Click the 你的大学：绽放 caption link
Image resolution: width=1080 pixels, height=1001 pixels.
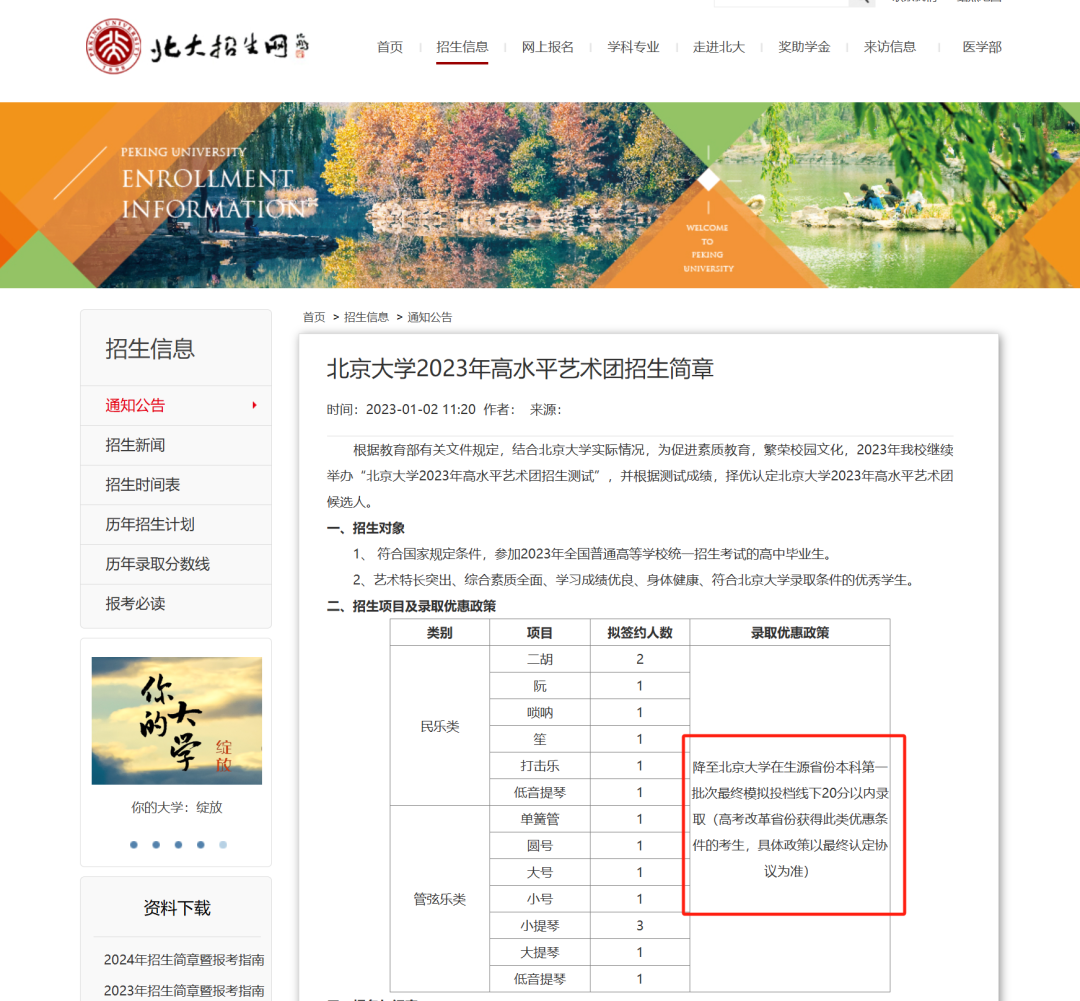177,807
